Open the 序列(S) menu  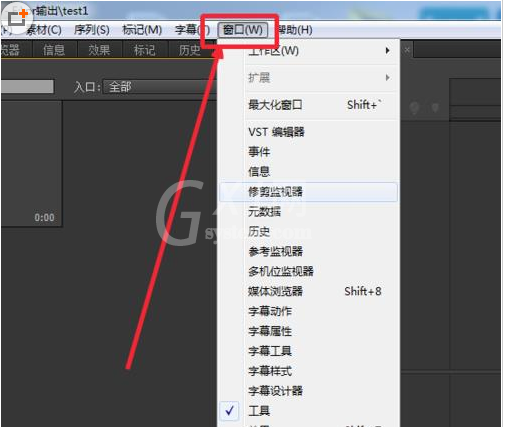tap(92, 30)
